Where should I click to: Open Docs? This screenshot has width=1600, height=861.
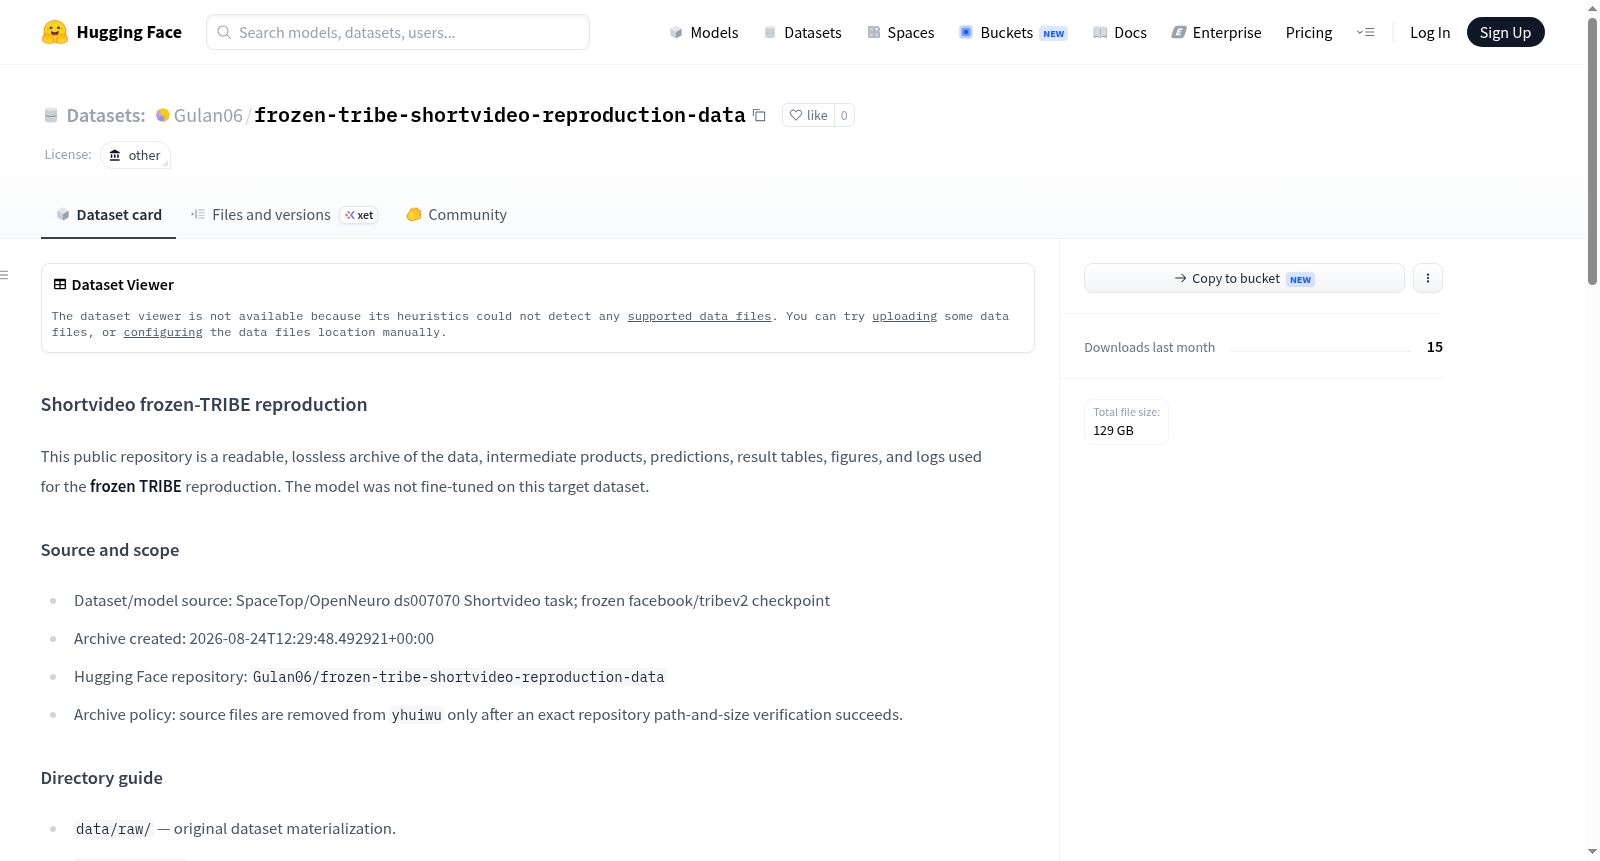[1120, 32]
